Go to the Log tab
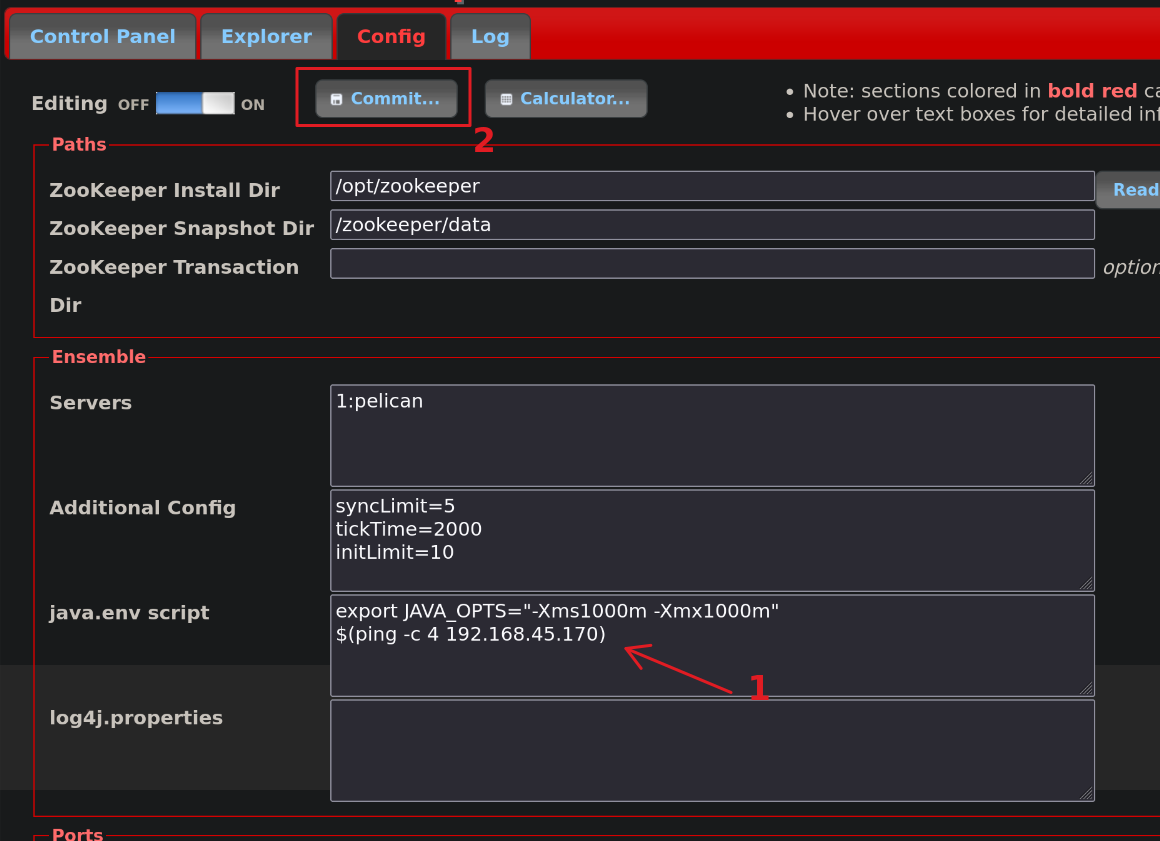This screenshot has width=1160, height=841. 490,37
